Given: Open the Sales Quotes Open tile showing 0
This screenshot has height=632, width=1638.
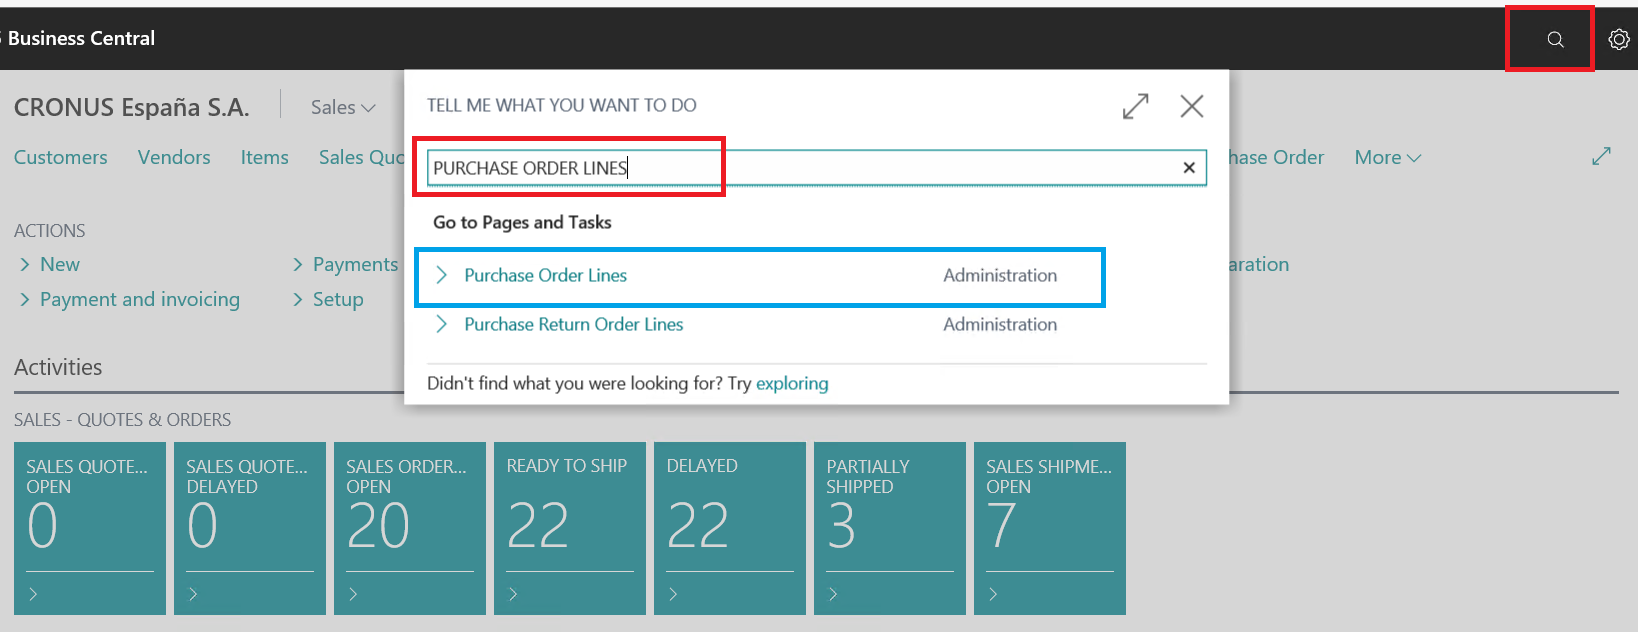Looking at the screenshot, I should click(x=90, y=528).
